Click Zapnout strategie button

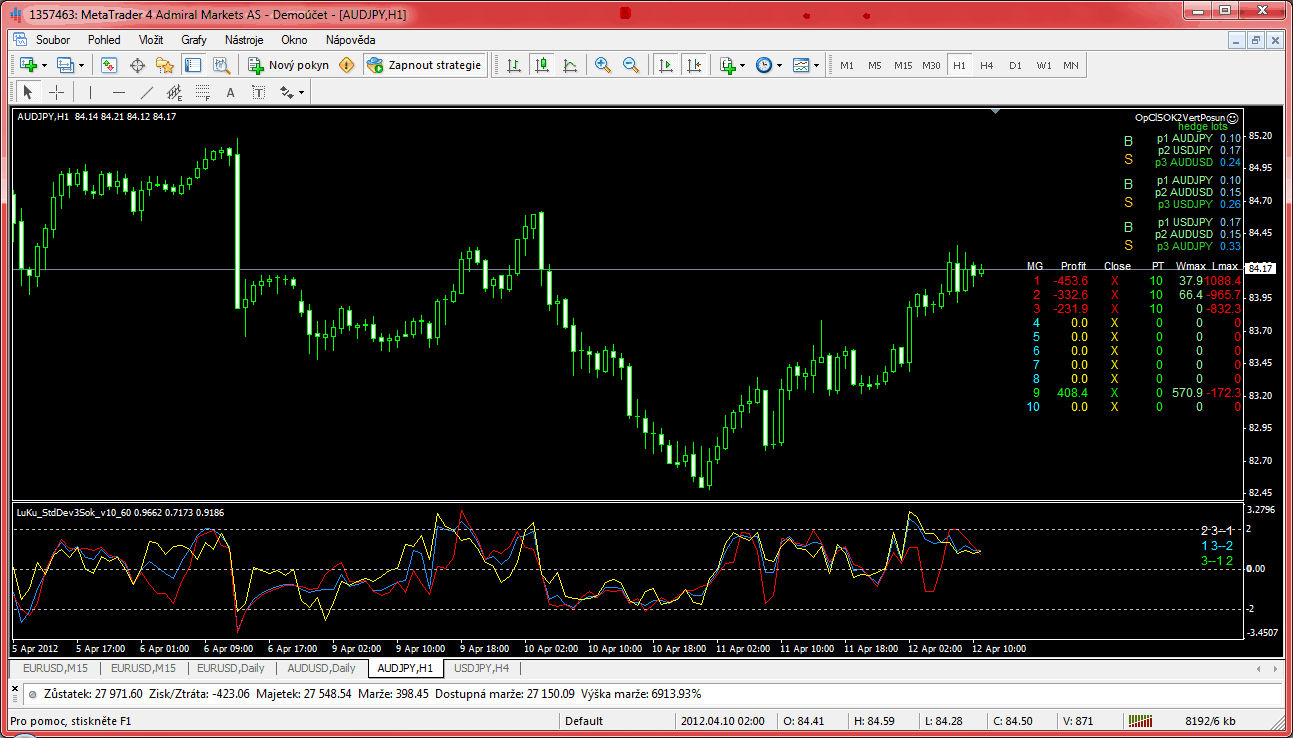pos(425,65)
